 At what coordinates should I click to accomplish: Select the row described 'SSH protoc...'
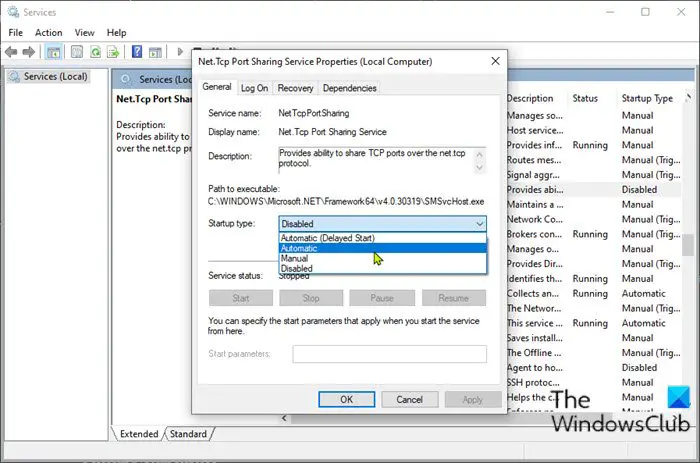coord(594,382)
